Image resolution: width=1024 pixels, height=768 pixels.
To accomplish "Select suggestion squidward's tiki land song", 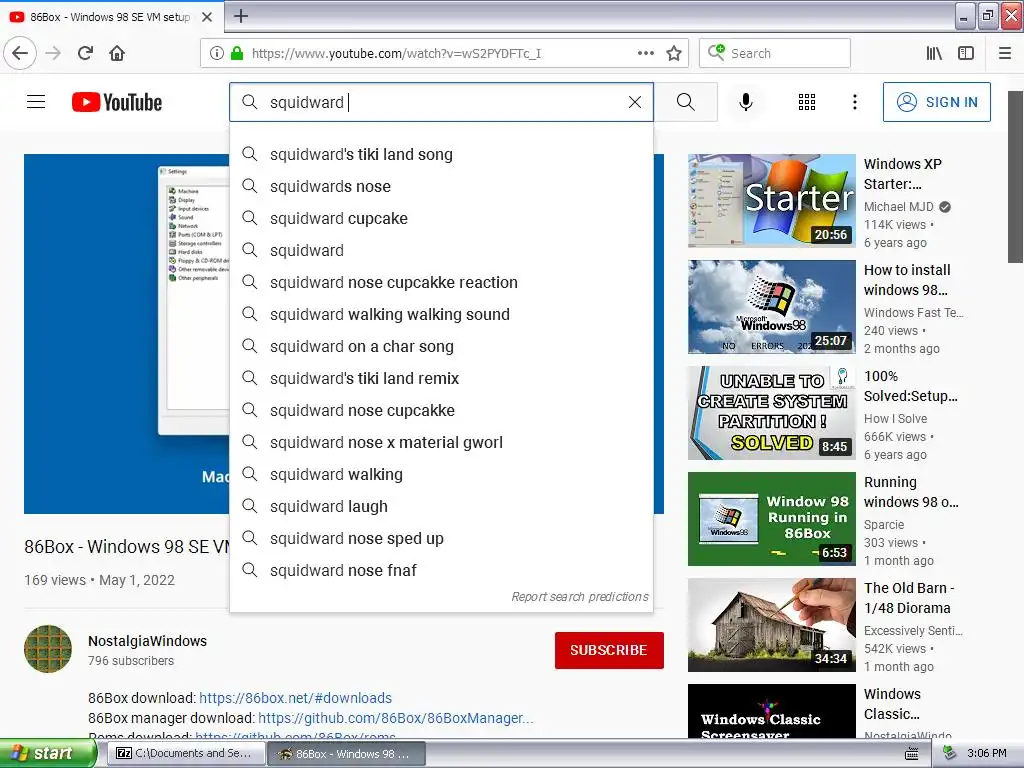I will pyautogui.click(x=441, y=154).
